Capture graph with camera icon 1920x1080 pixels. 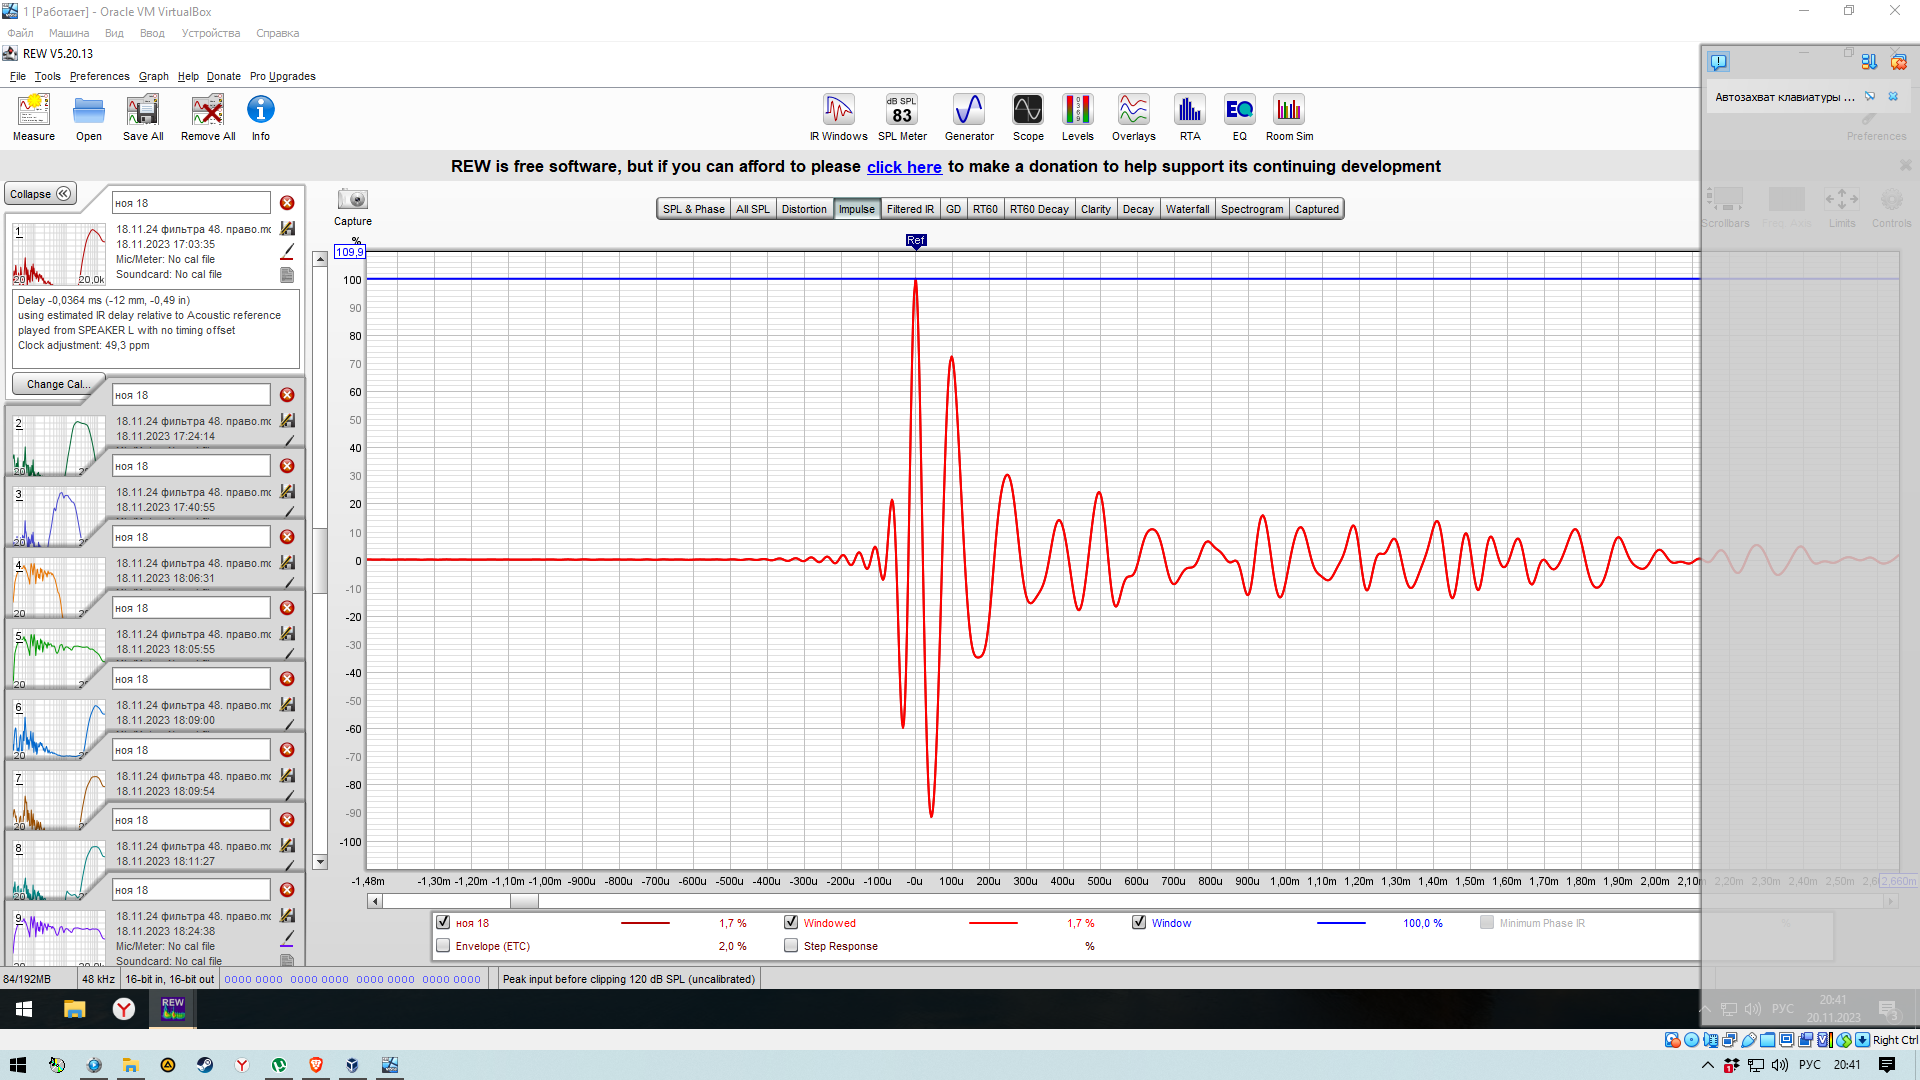[x=352, y=200]
